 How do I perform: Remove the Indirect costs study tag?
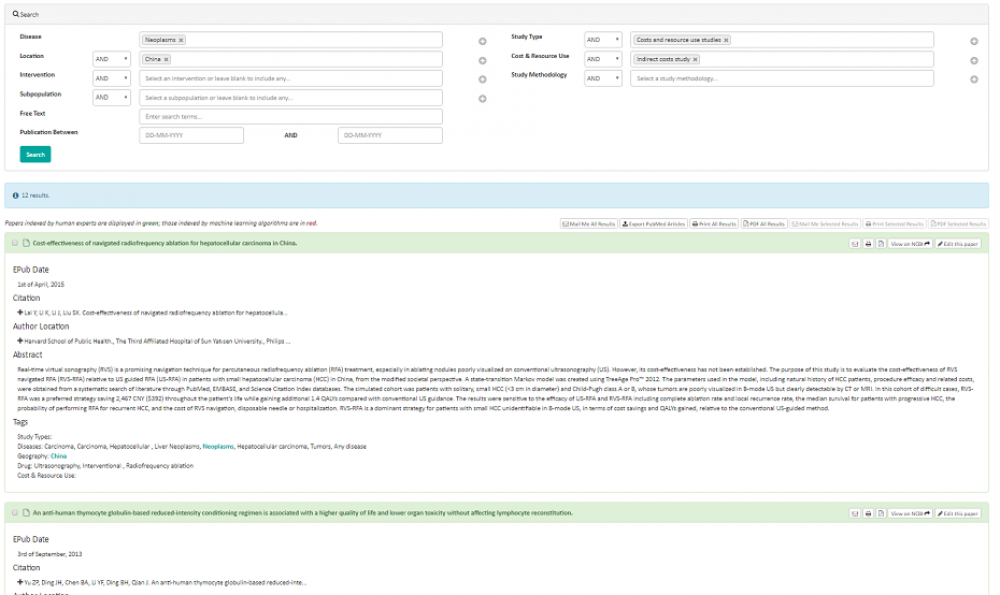[x=696, y=59]
